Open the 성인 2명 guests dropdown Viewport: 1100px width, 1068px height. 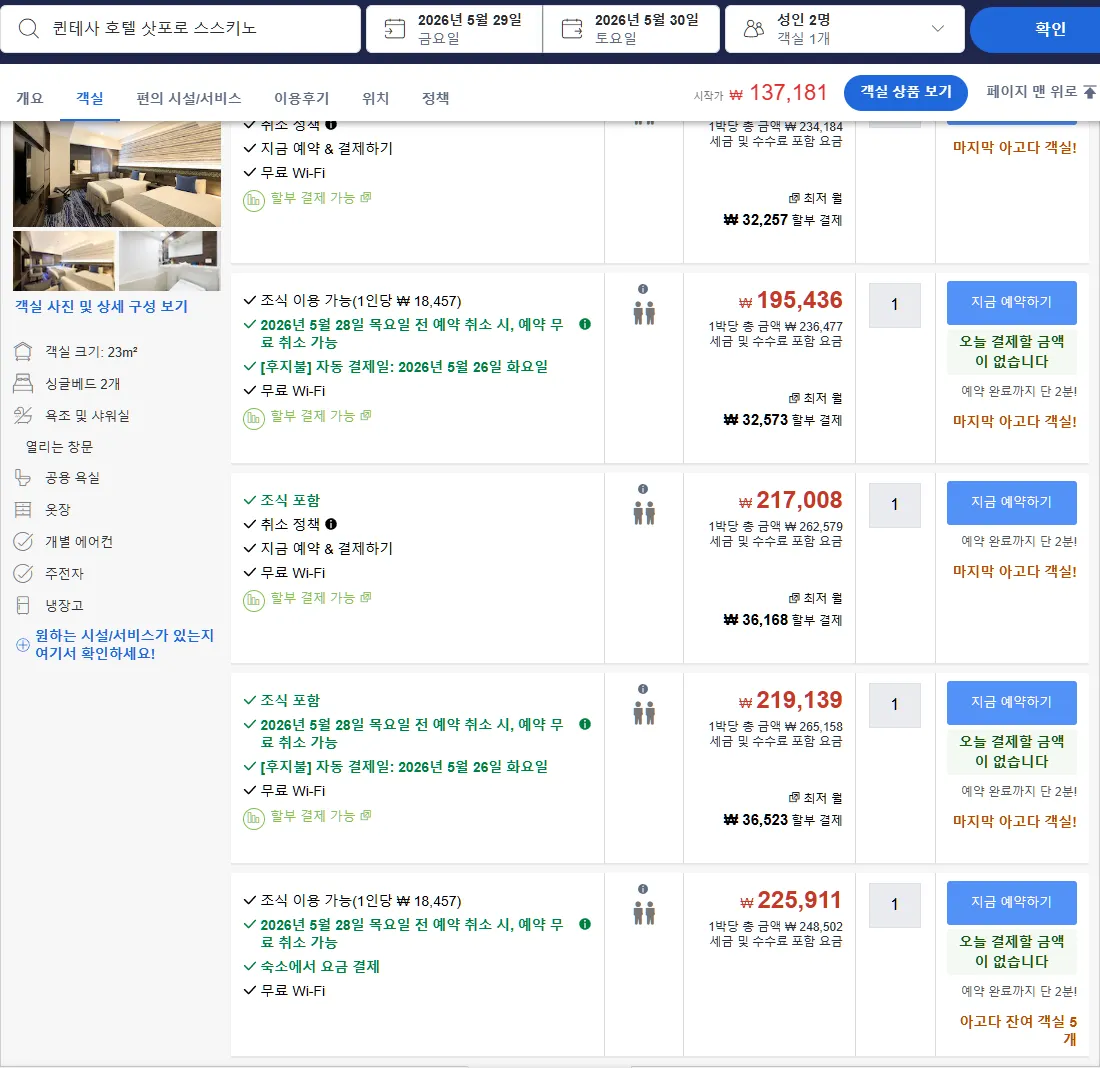845,29
